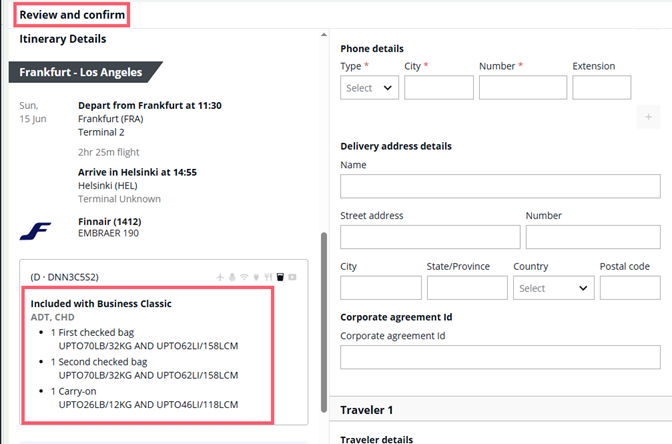672x444 pixels.
Task: Click the delivery address Name field
Action: [x=500, y=187]
